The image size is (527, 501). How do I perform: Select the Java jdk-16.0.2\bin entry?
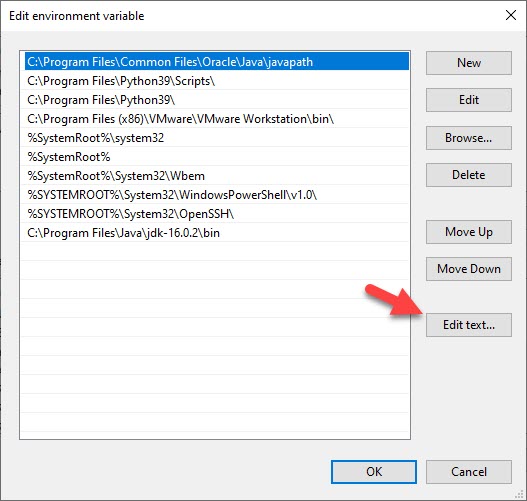(217, 233)
